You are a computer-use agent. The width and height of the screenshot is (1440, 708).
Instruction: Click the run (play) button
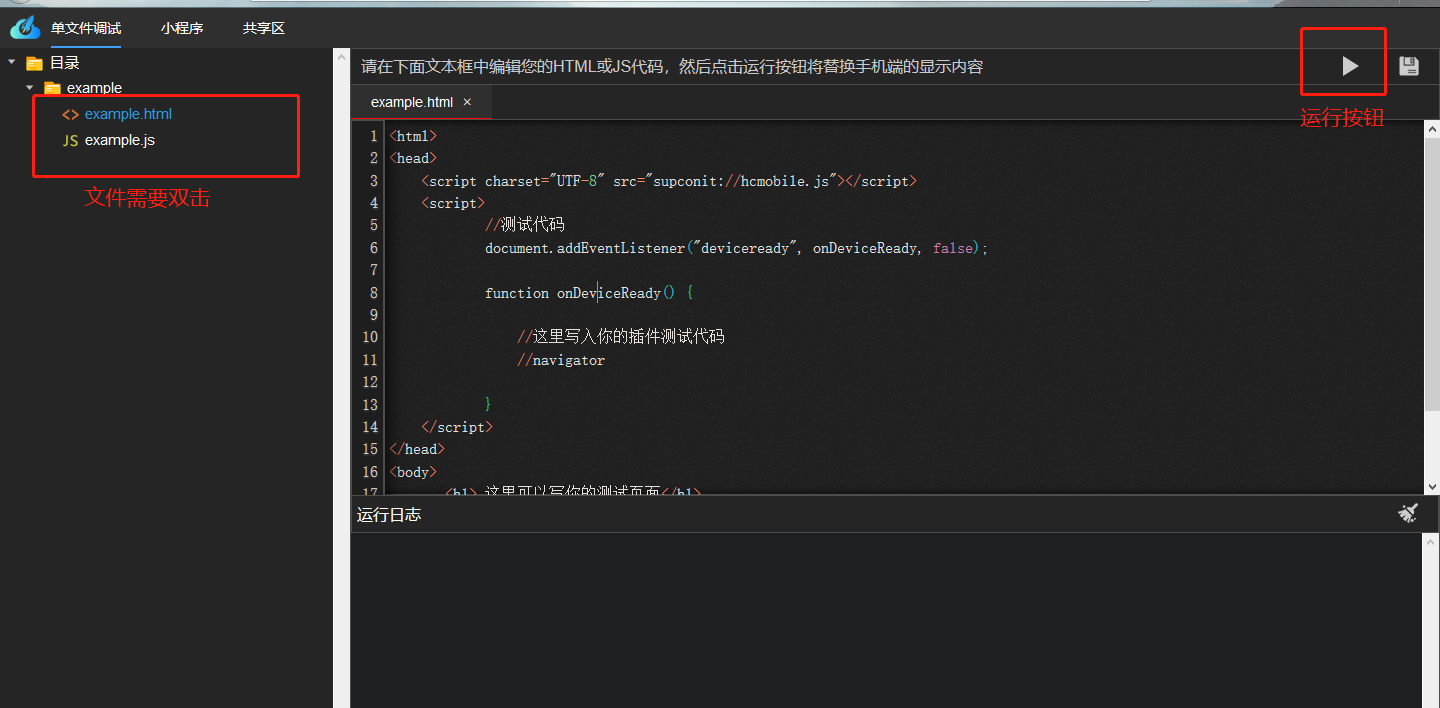(1350, 66)
